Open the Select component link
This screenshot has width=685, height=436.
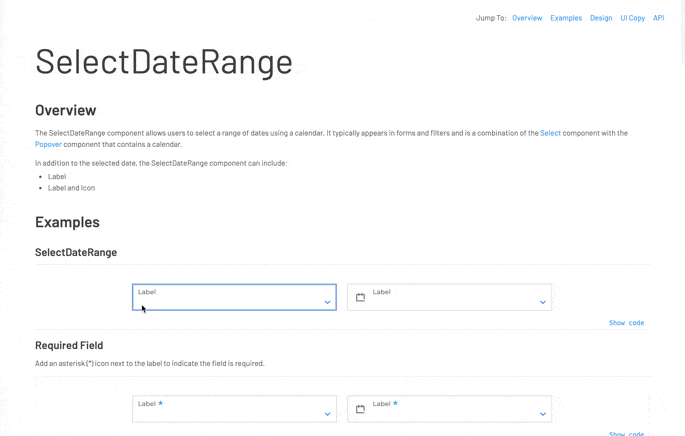550,133
